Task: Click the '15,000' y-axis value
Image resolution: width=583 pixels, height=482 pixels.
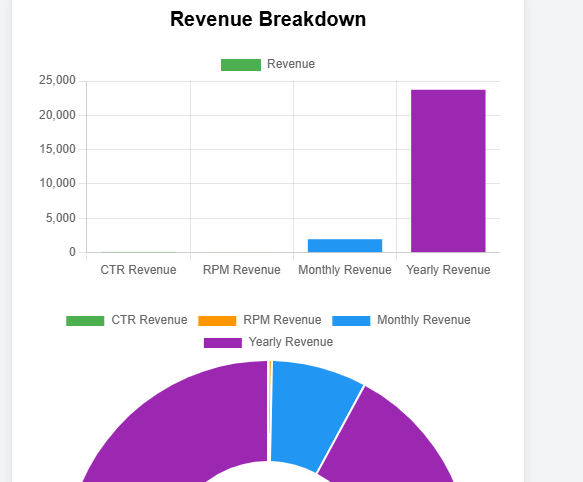Action: pos(57,149)
